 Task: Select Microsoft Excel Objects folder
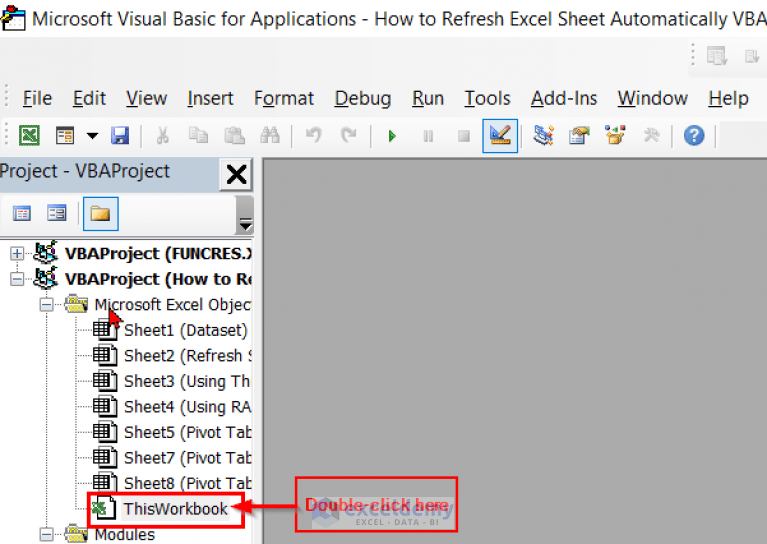click(x=173, y=305)
